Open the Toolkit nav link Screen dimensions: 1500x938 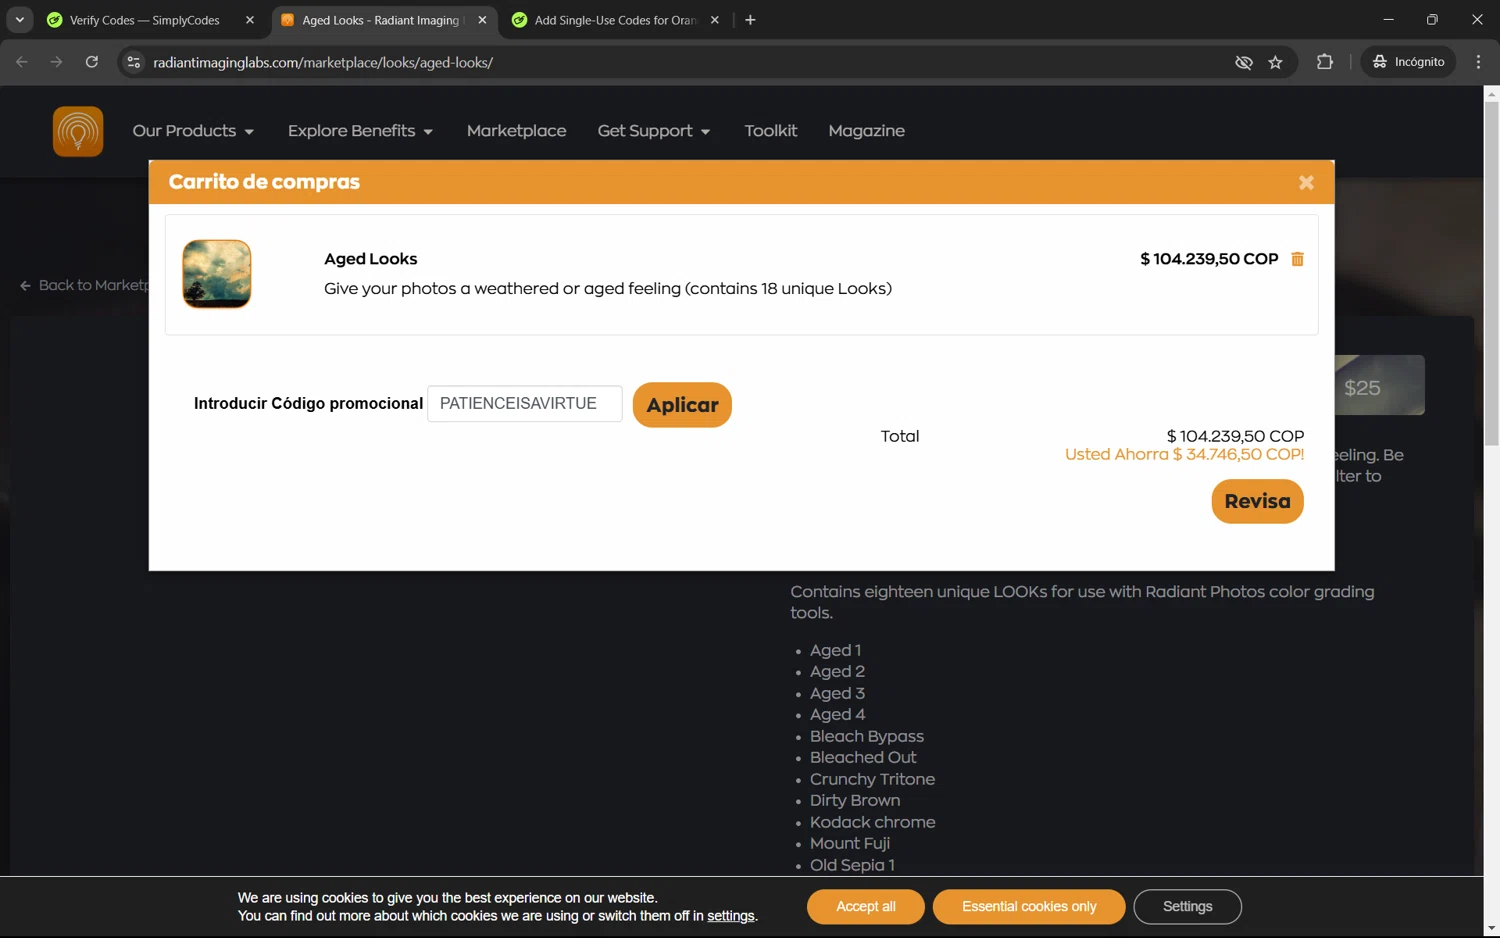point(770,131)
